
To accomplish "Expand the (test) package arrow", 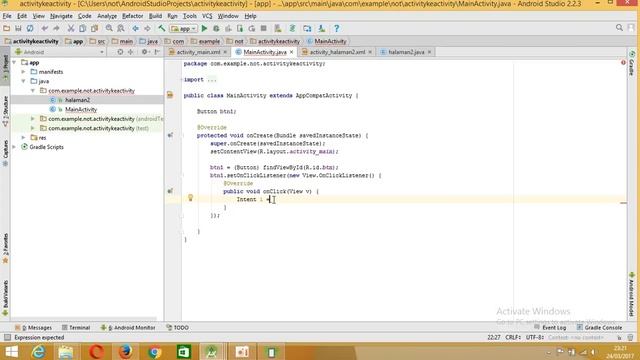I will coord(33,128).
